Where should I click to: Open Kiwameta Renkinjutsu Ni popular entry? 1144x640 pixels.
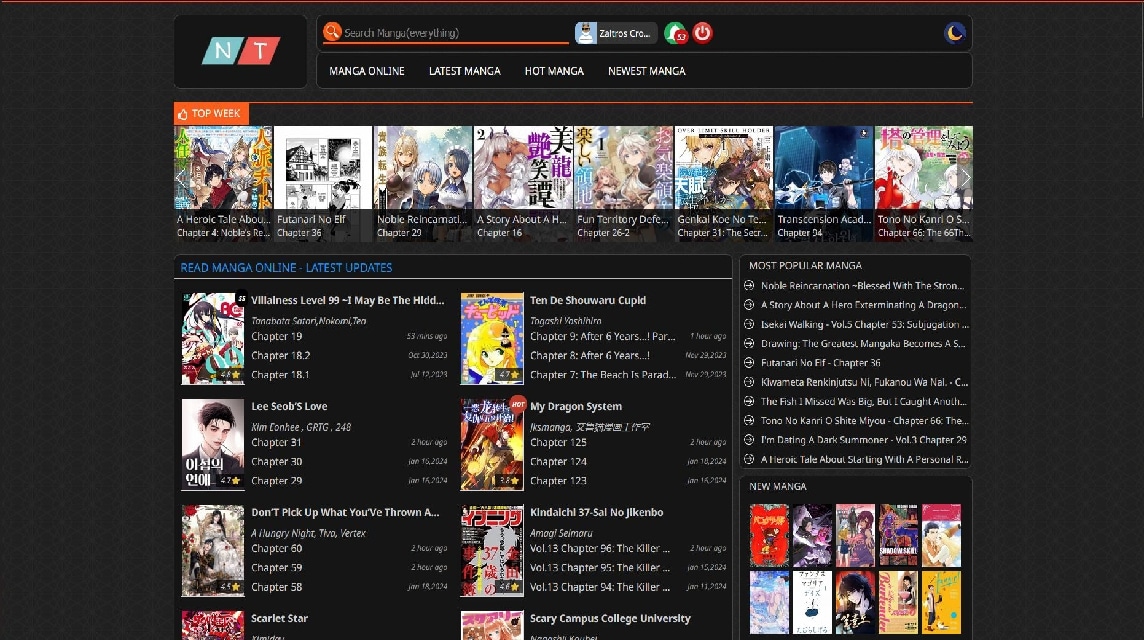tap(865, 382)
